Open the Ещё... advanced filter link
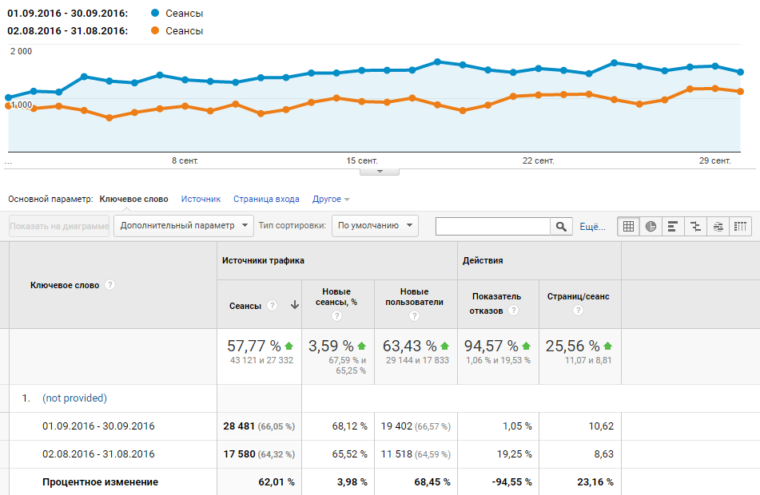Viewport: 760px width, 495px height. 592,226
